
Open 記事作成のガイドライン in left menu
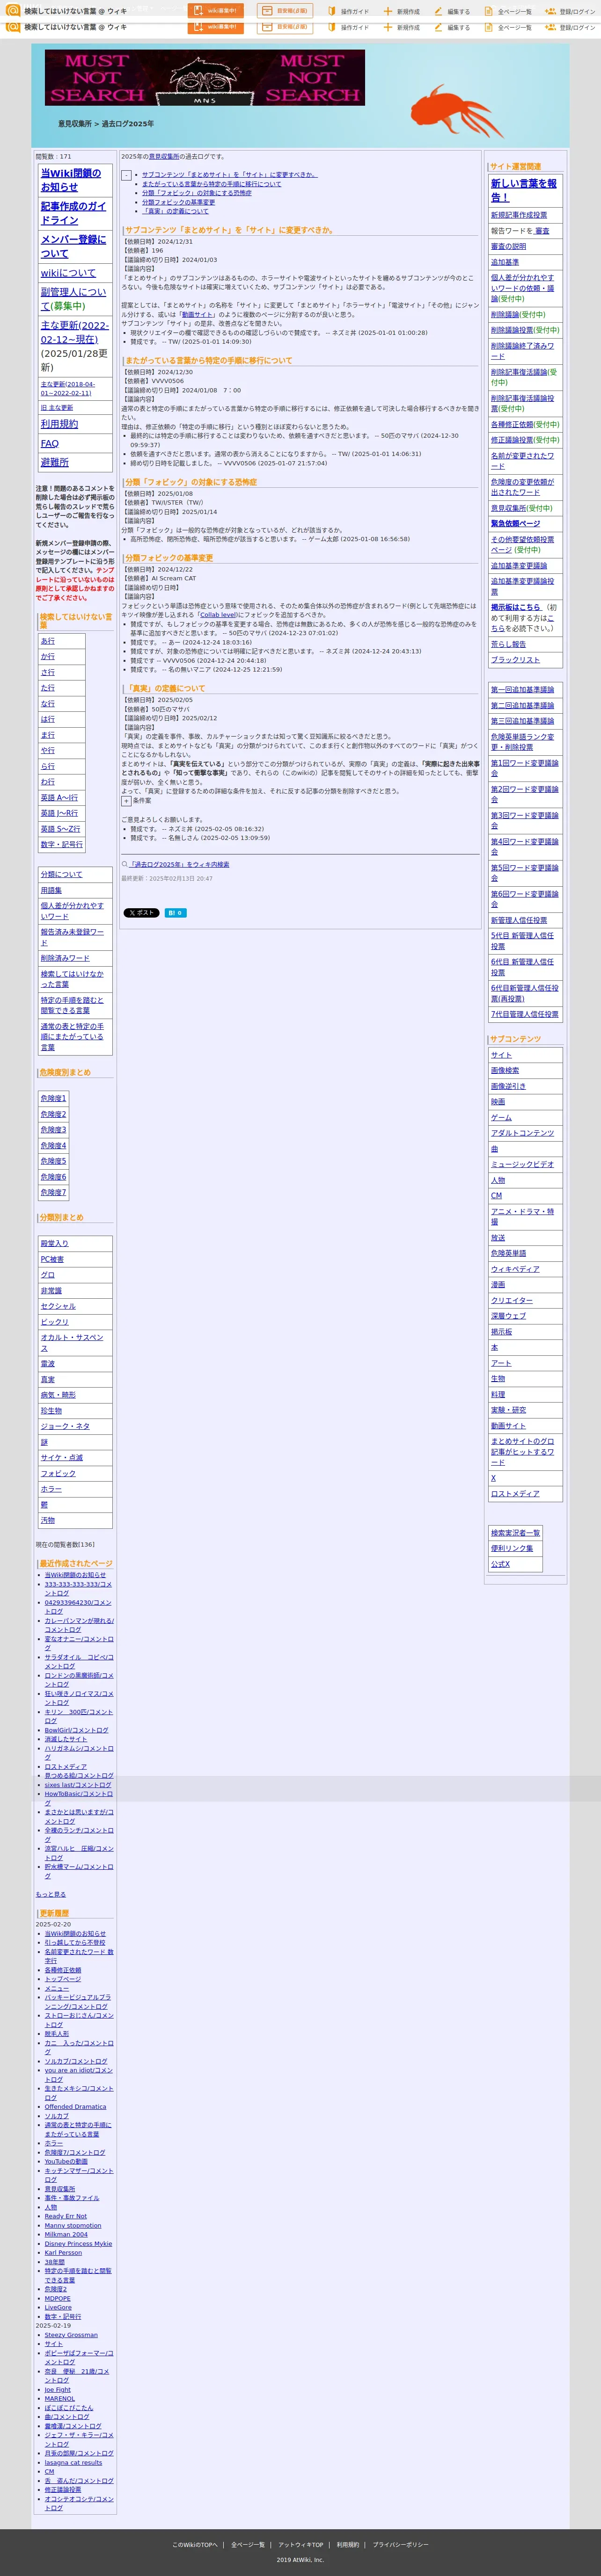point(73,213)
